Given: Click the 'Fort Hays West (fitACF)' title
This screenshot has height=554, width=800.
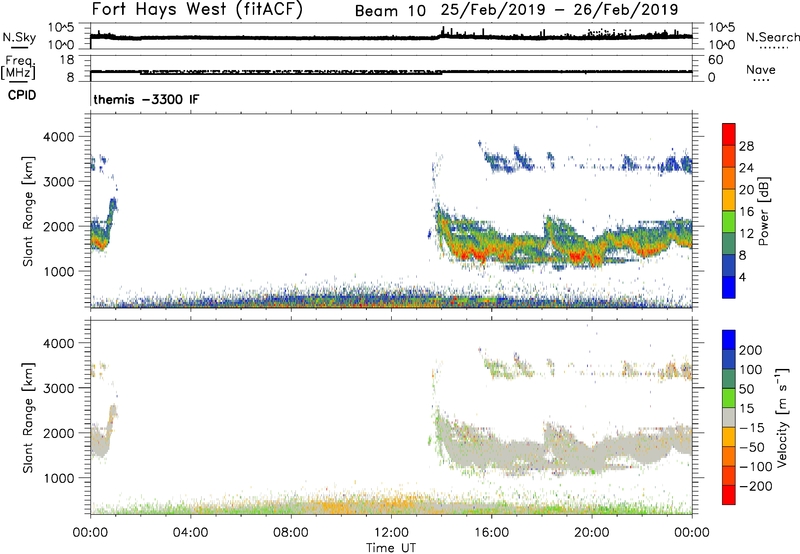Looking at the screenshot, I should point(197,9).
